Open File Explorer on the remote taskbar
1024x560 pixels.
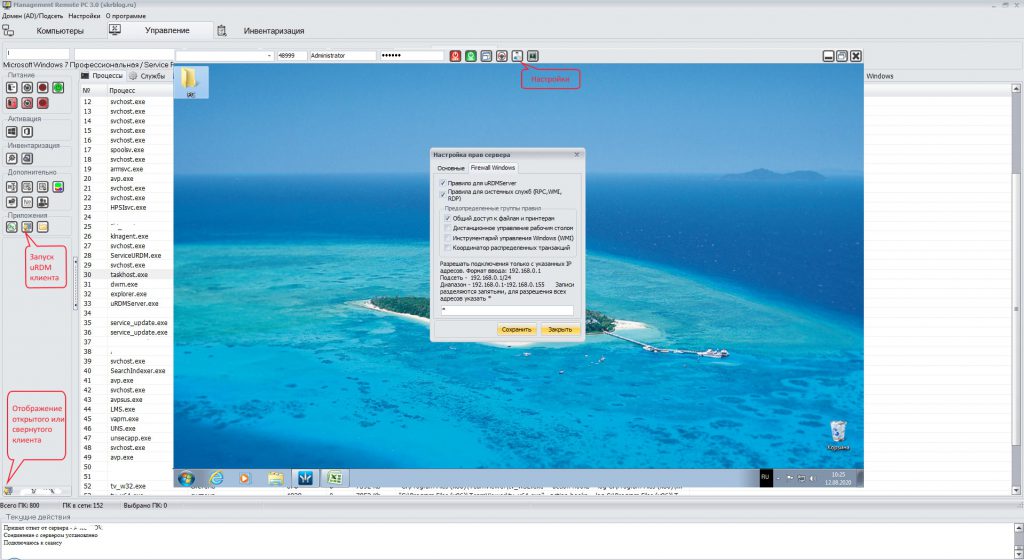tap(276, 478)
